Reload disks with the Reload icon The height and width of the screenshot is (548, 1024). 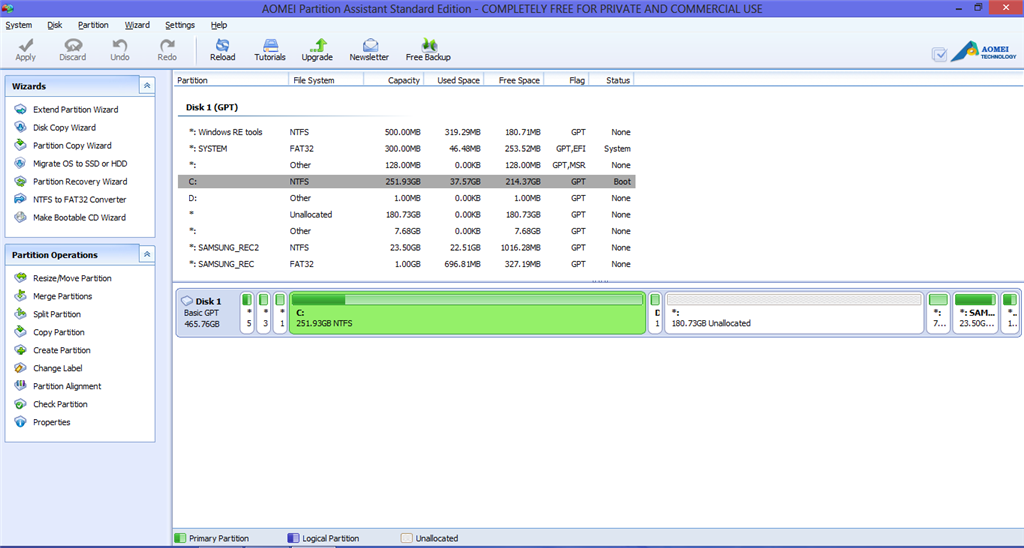point(222,45)
